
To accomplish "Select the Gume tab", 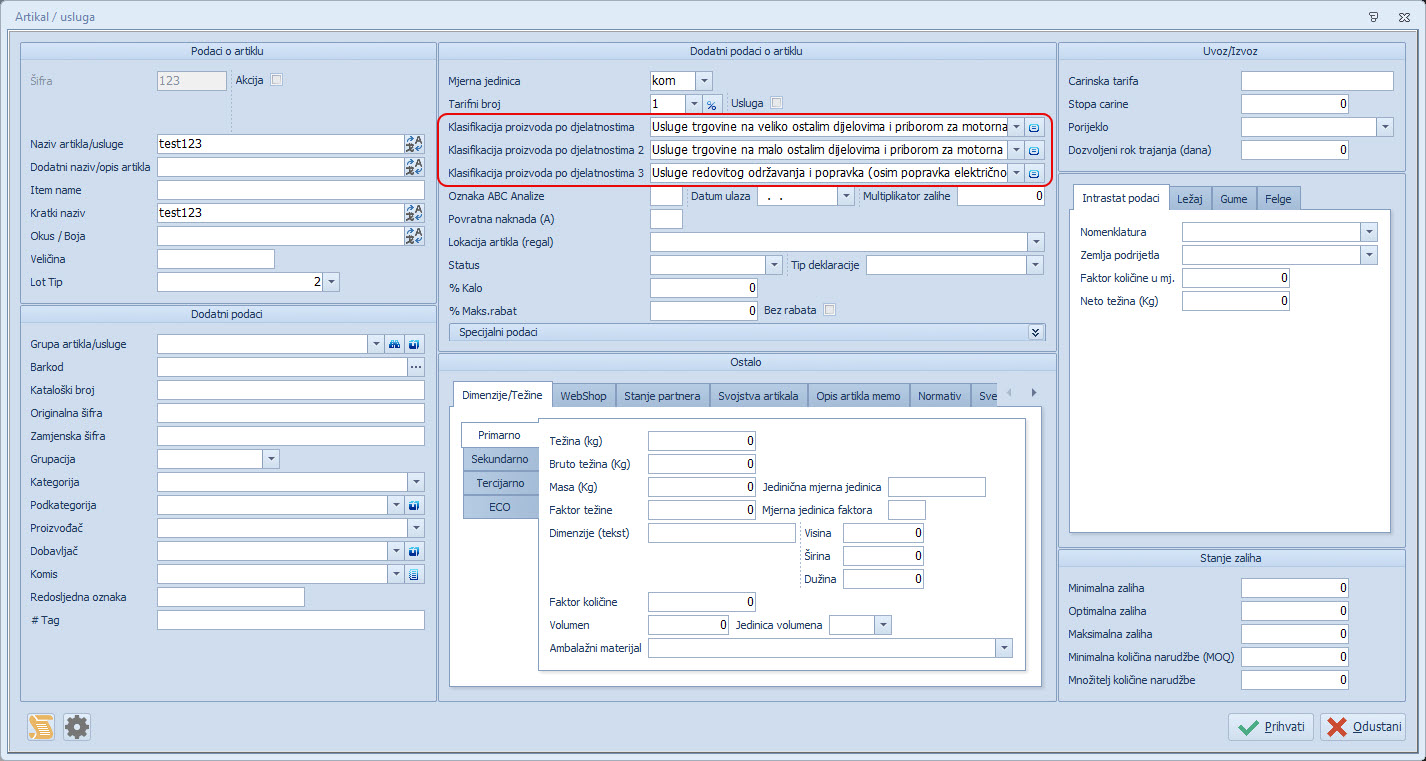I will (x=1233, y=199).
